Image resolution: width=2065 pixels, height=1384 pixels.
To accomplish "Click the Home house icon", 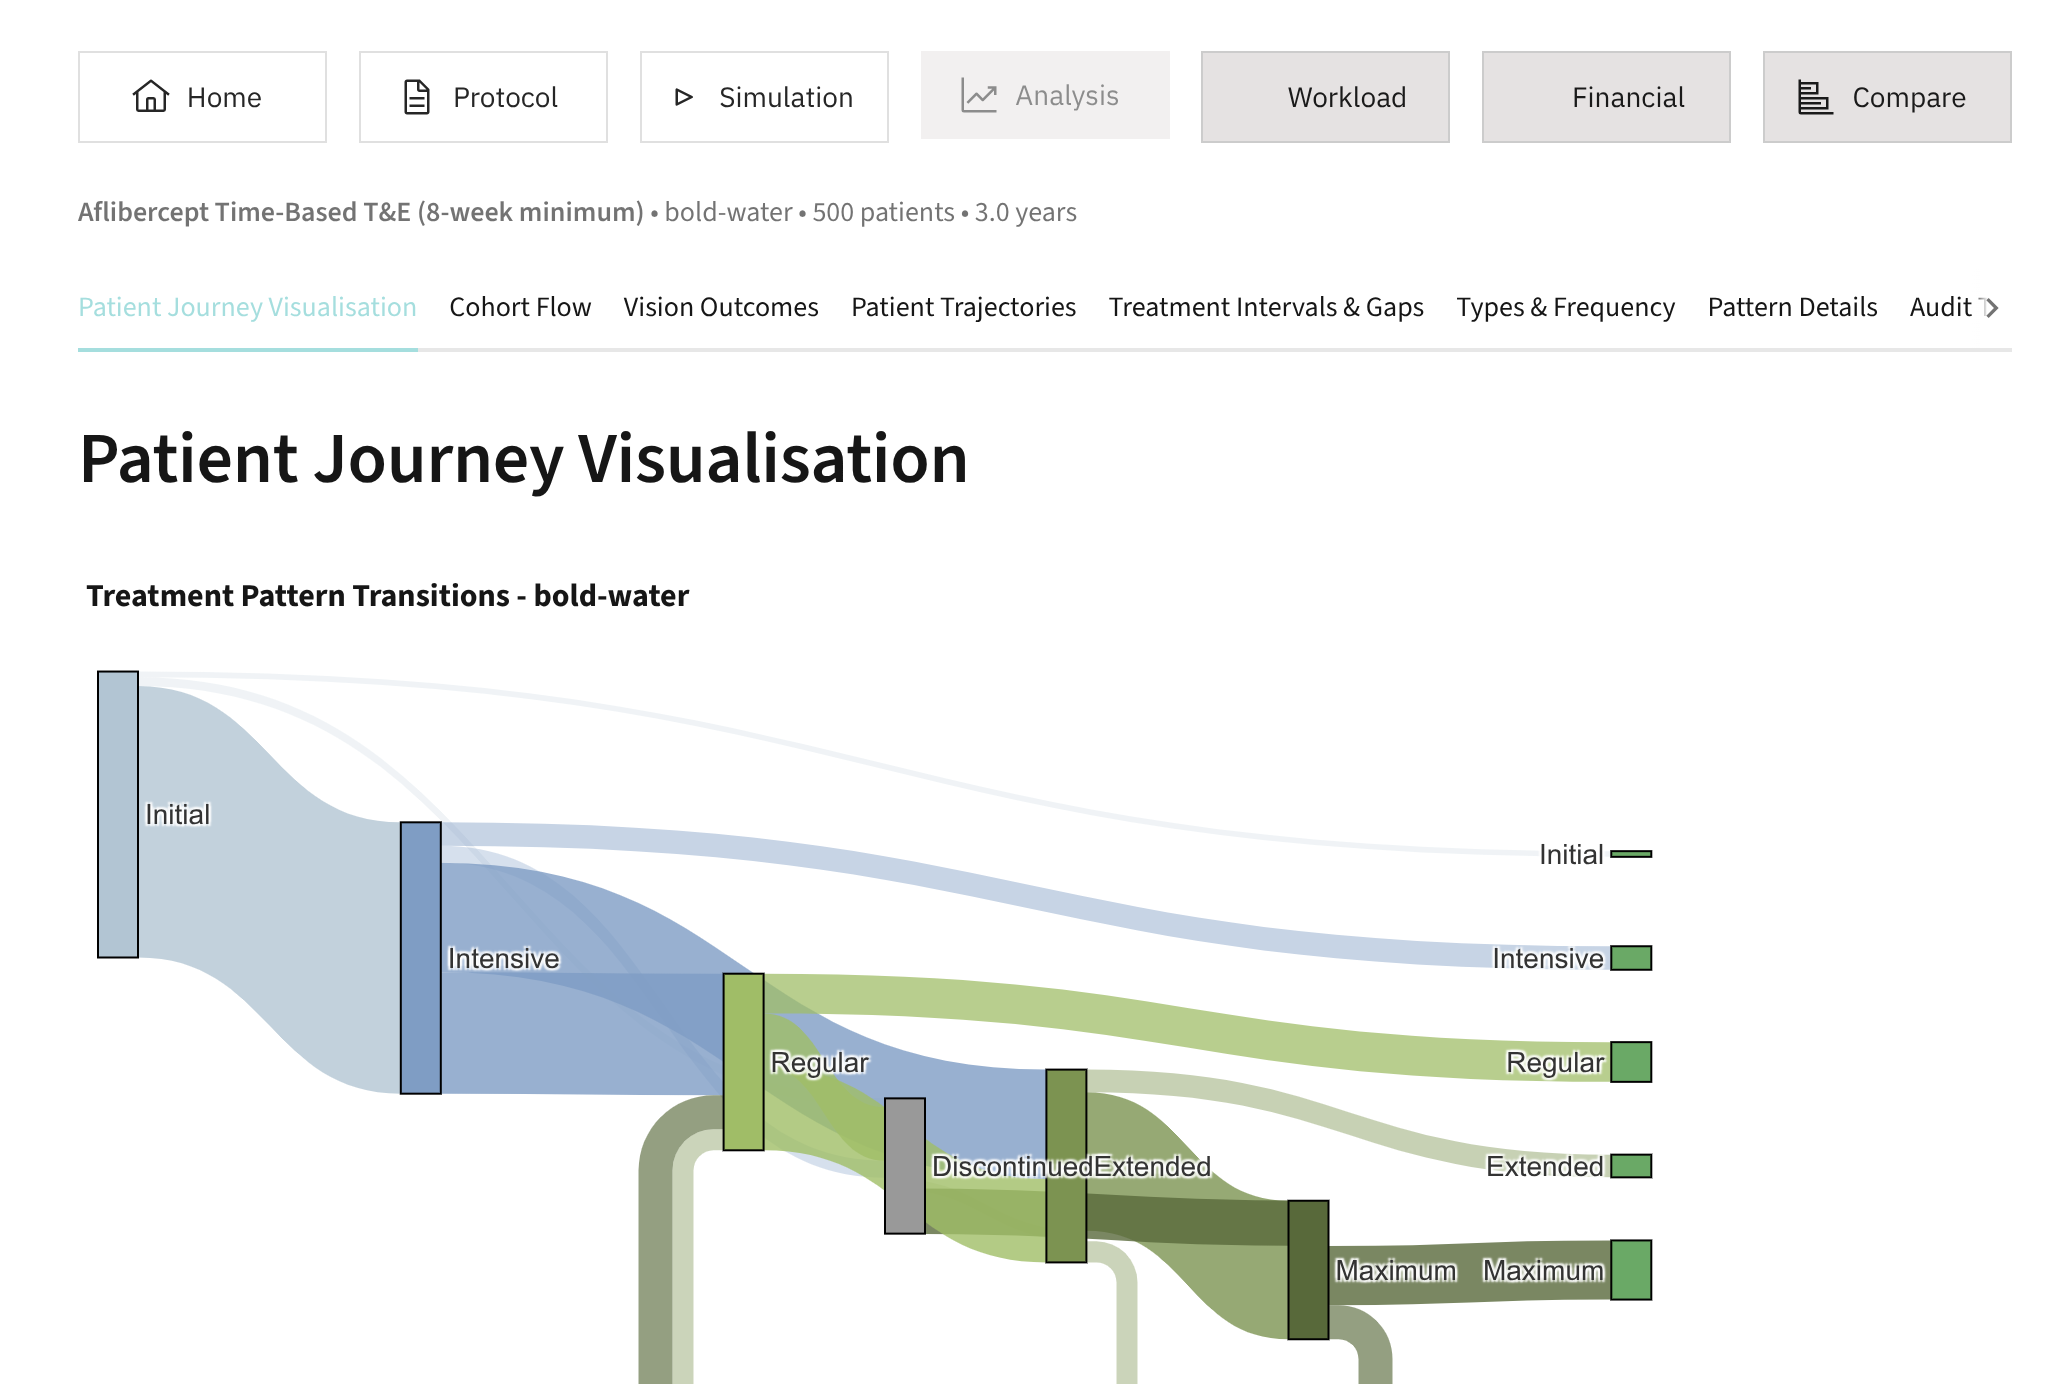I will (x=151, y=97).
